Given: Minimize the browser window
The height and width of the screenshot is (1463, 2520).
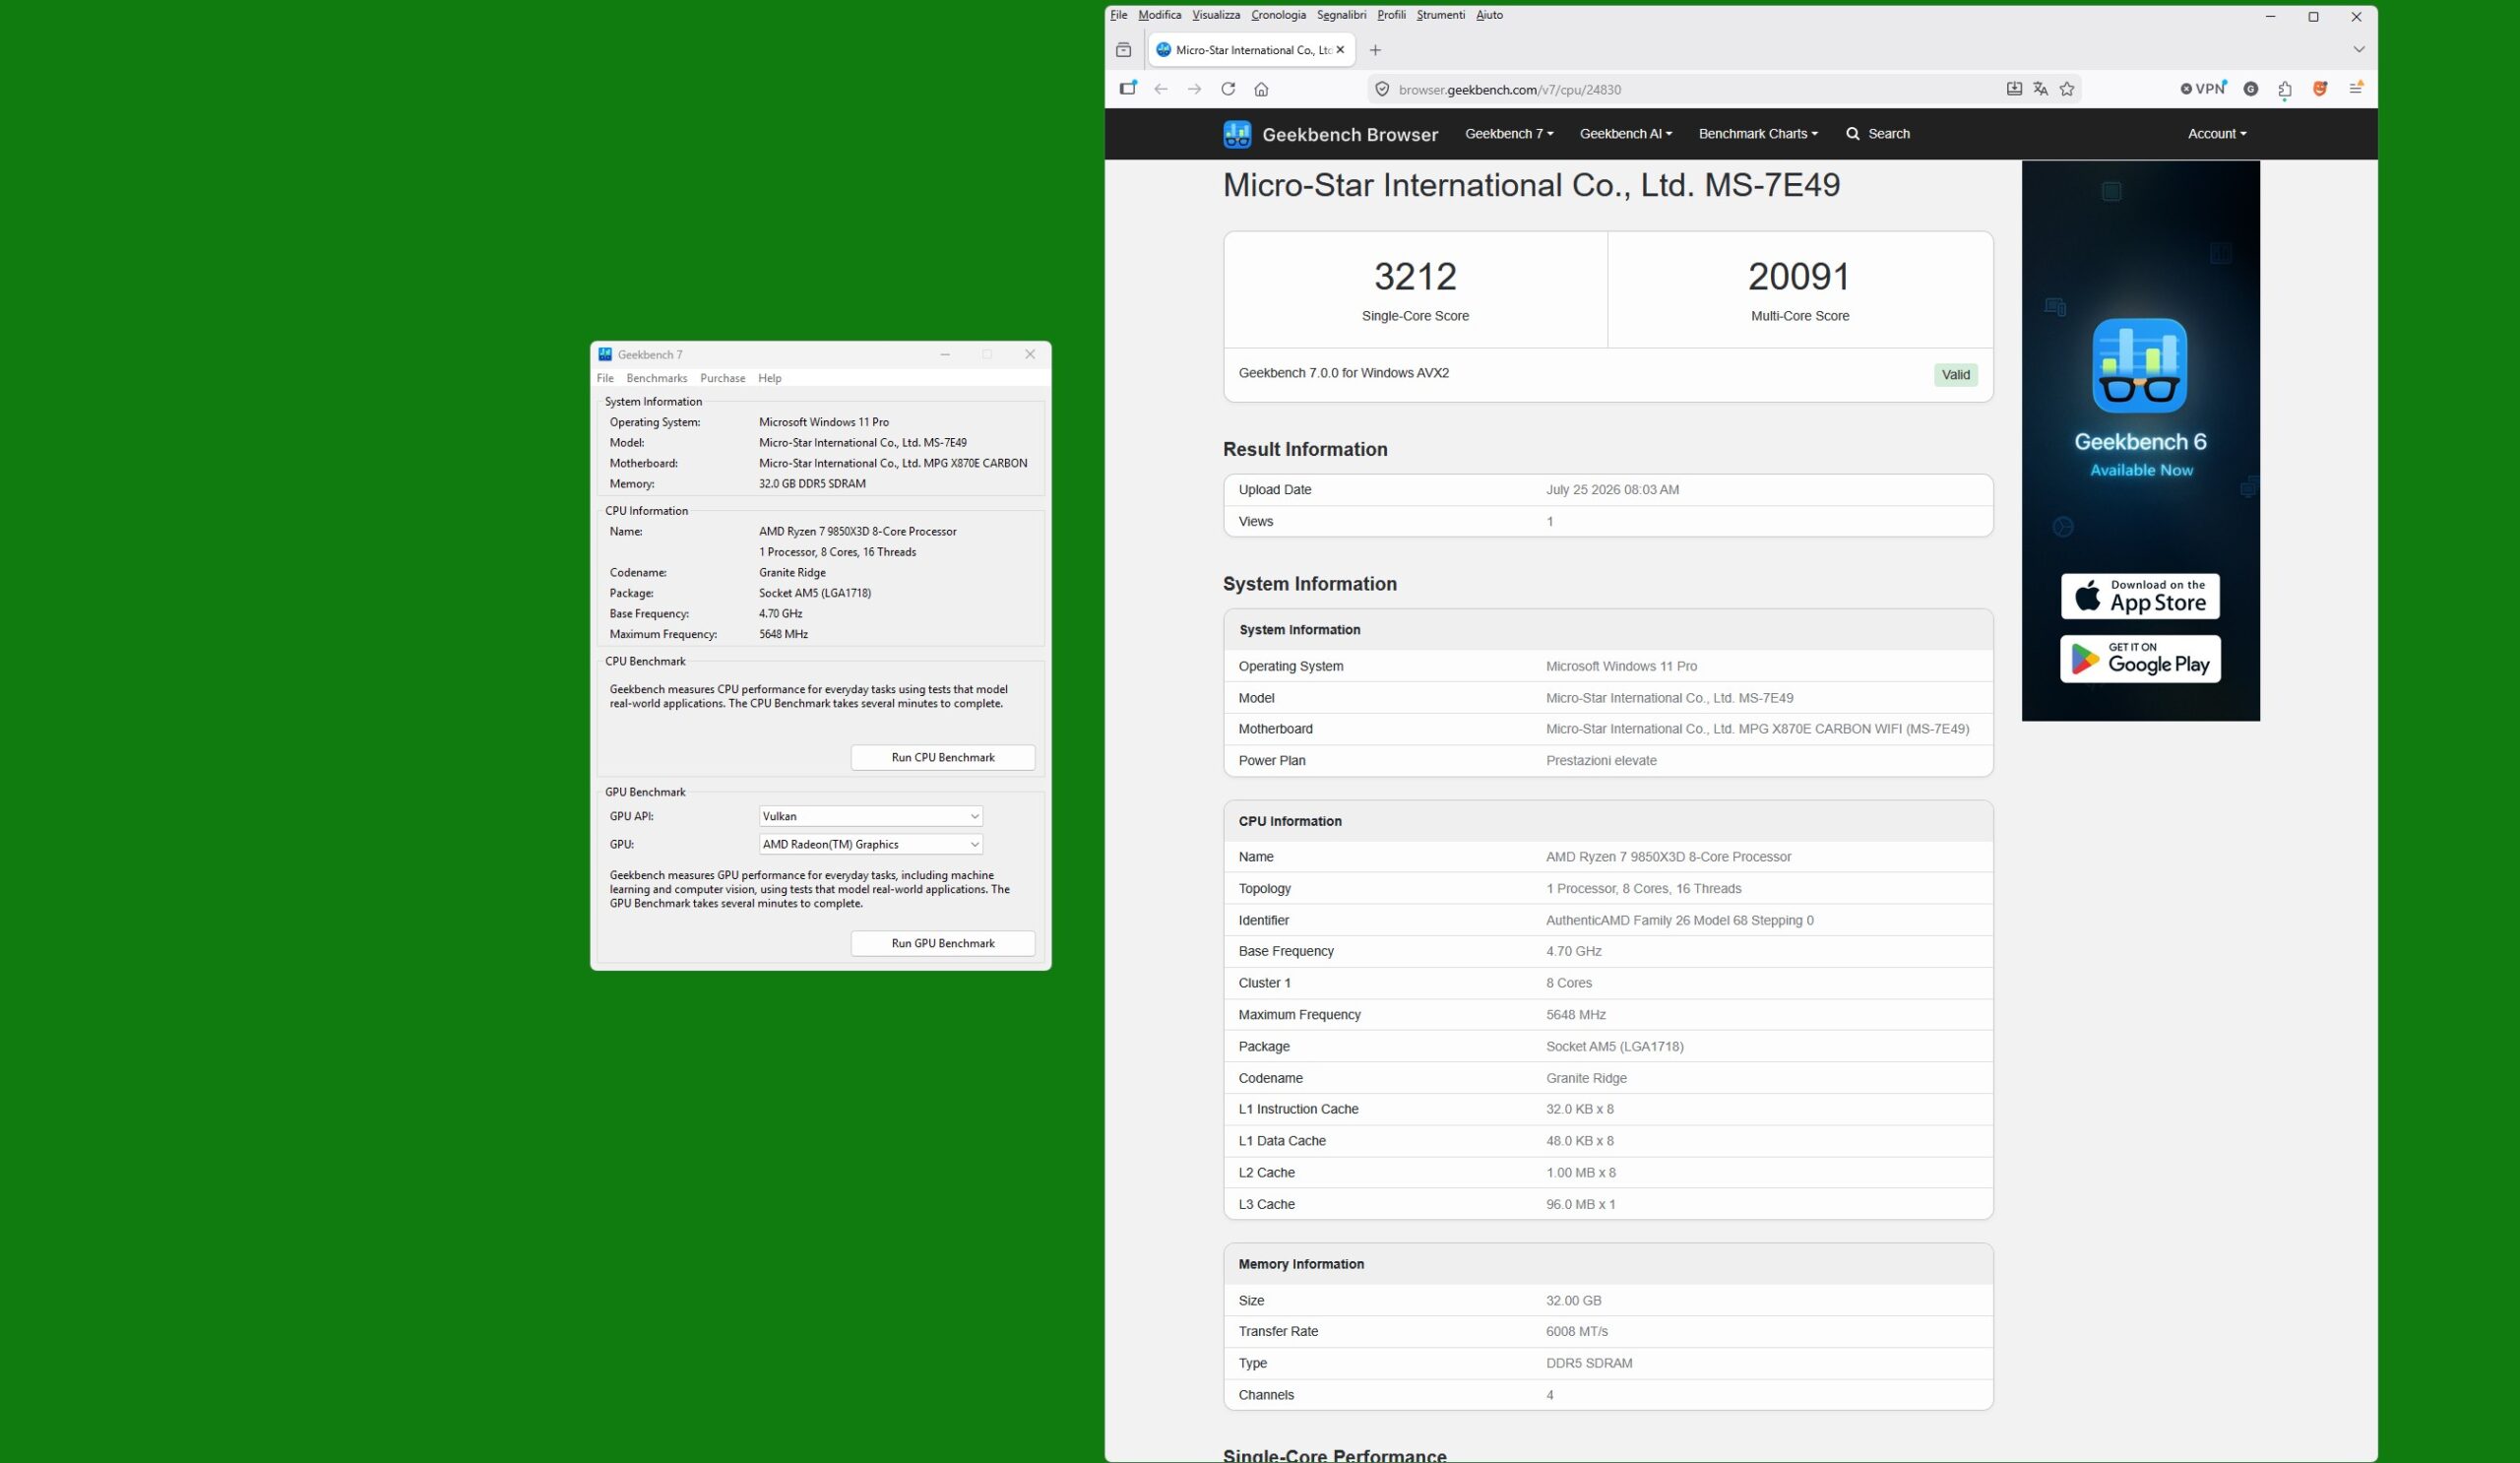Looking at the screenshot, I should pyautogui.click(x=2270, y=17).
